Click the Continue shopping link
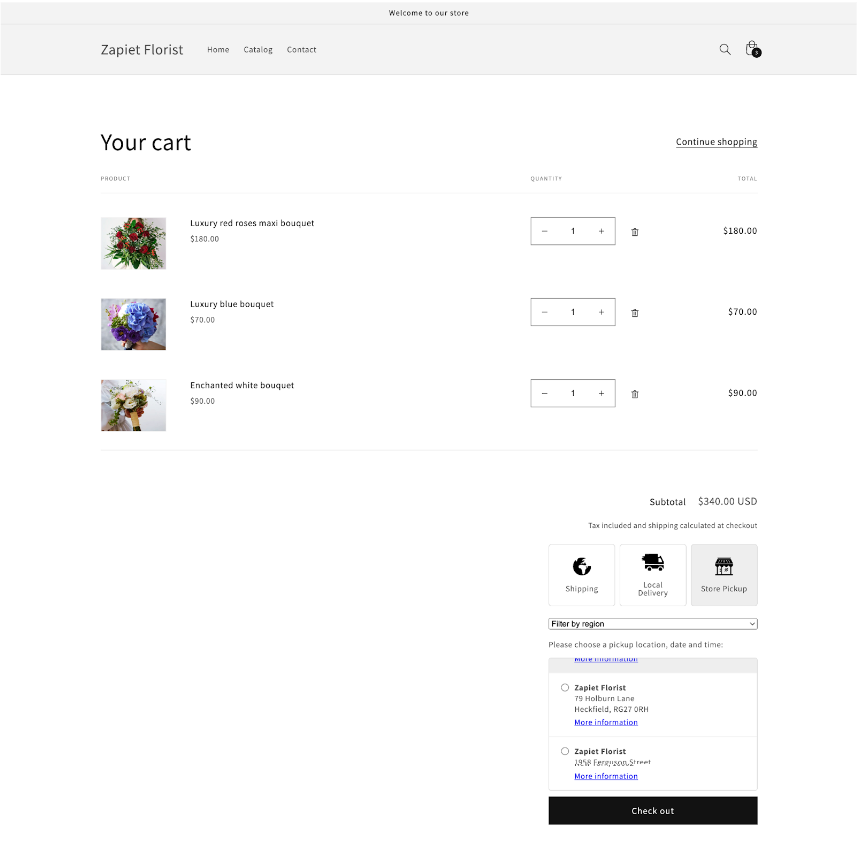This screenshot has height=850, width=858. (x=716, y=142)
